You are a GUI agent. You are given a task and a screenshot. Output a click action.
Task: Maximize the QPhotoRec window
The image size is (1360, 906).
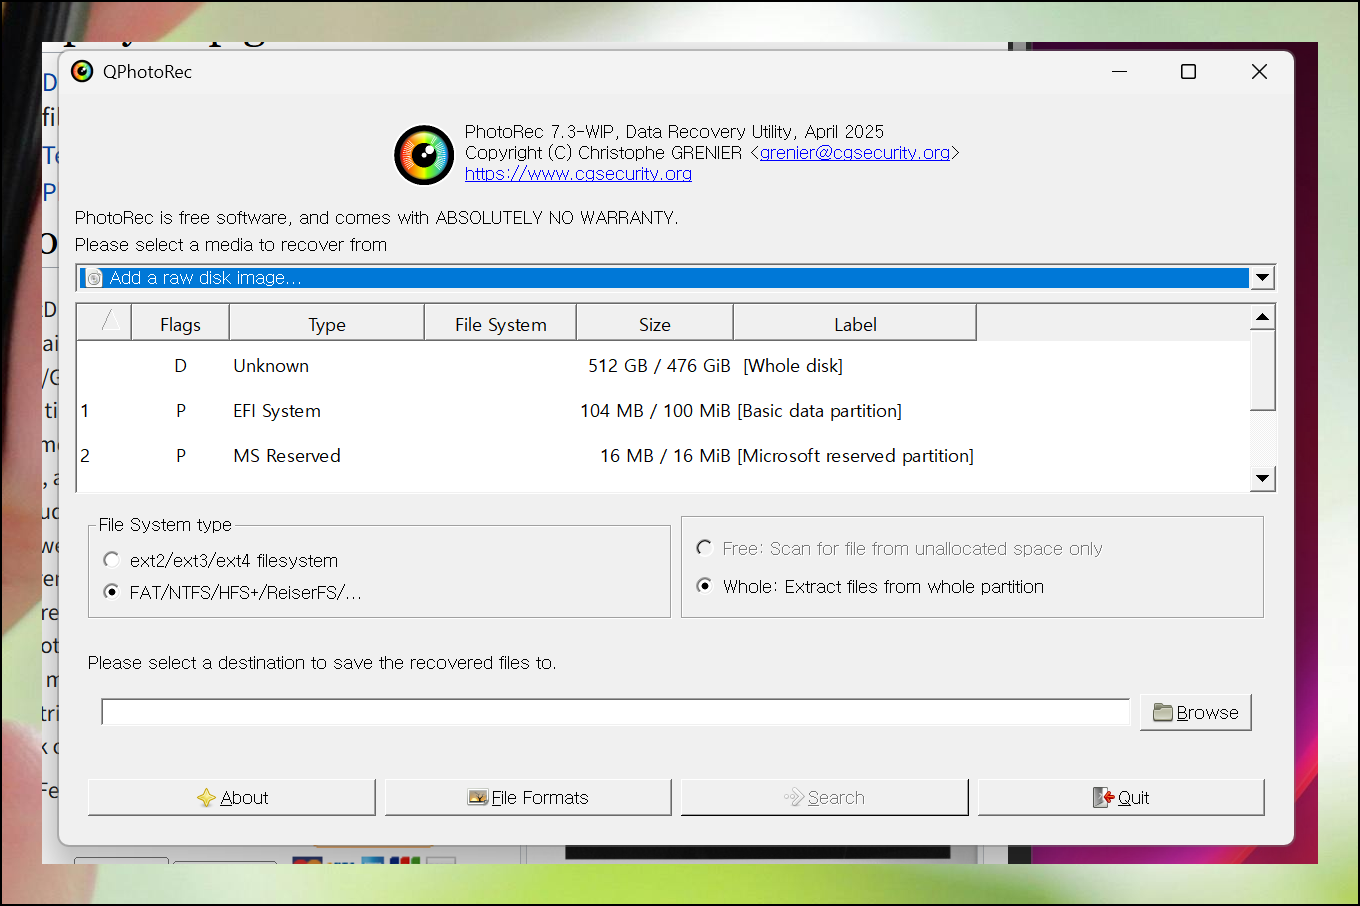(x=1188, y=71)
